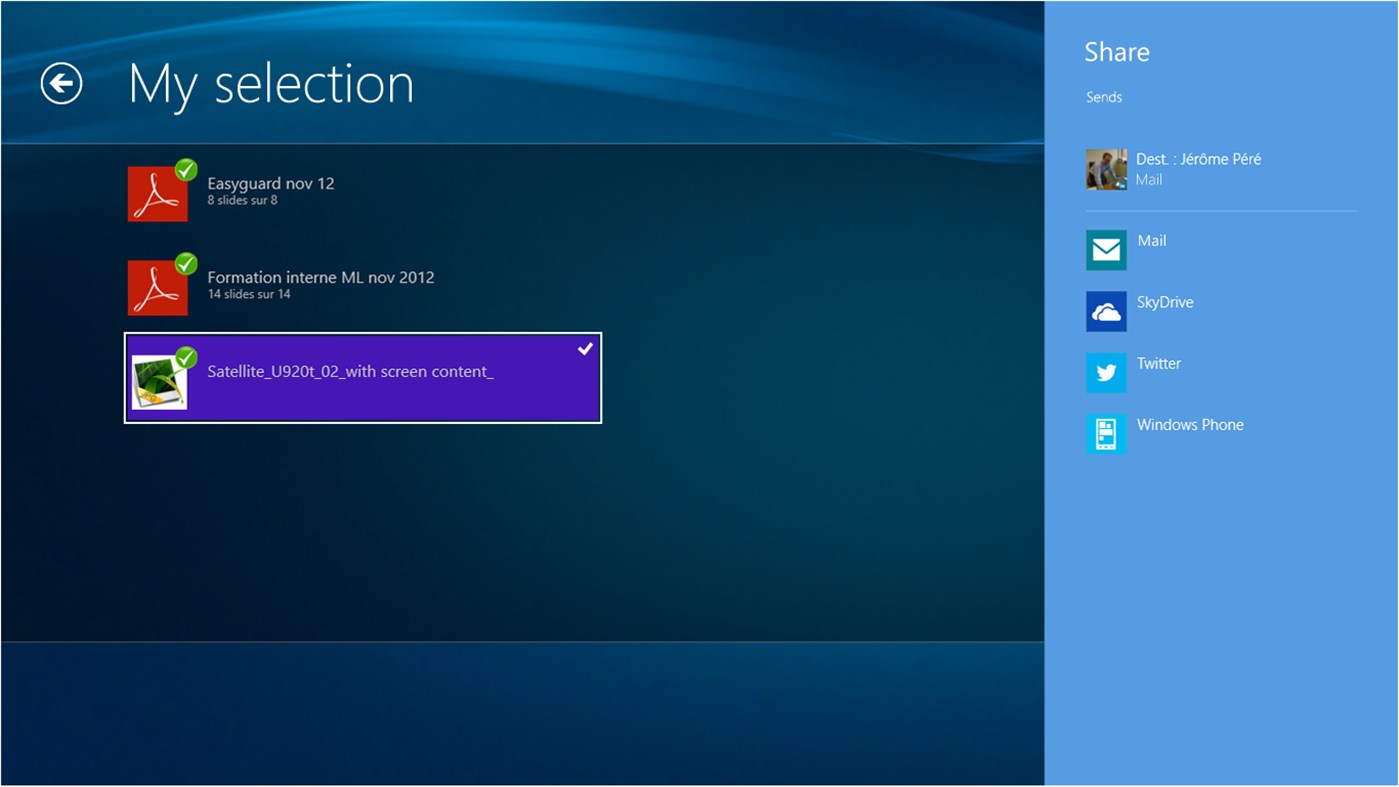This screenshot has height=787, width=1399.
Task: Click the Twitter bird icon
Action: [1106, 373]
